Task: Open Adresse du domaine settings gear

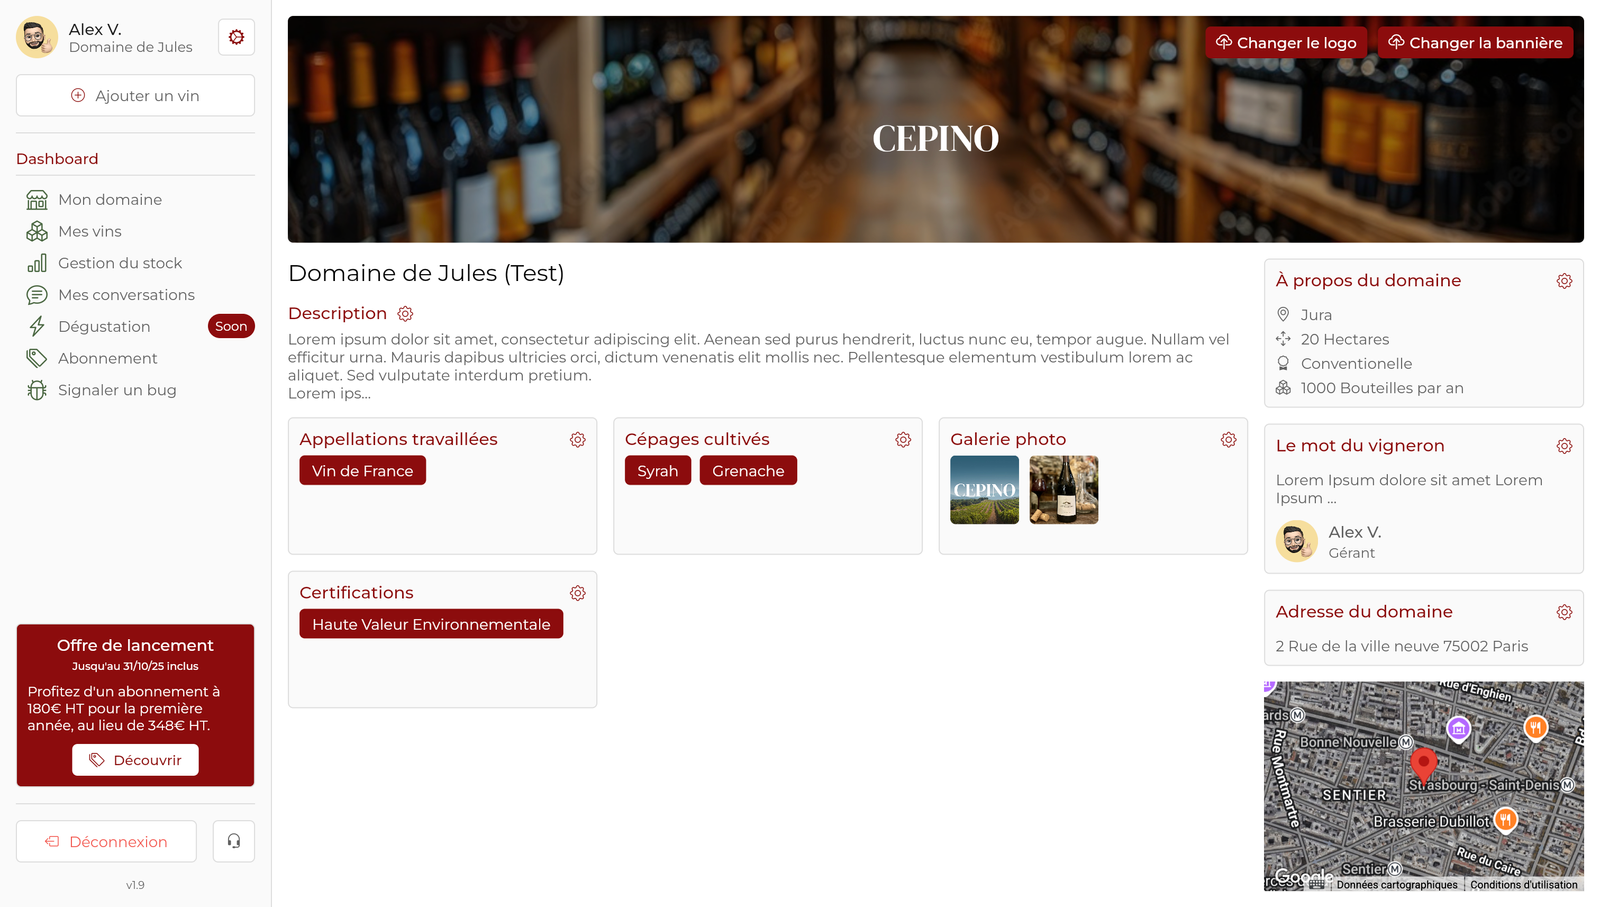Action: (1565, 612)
